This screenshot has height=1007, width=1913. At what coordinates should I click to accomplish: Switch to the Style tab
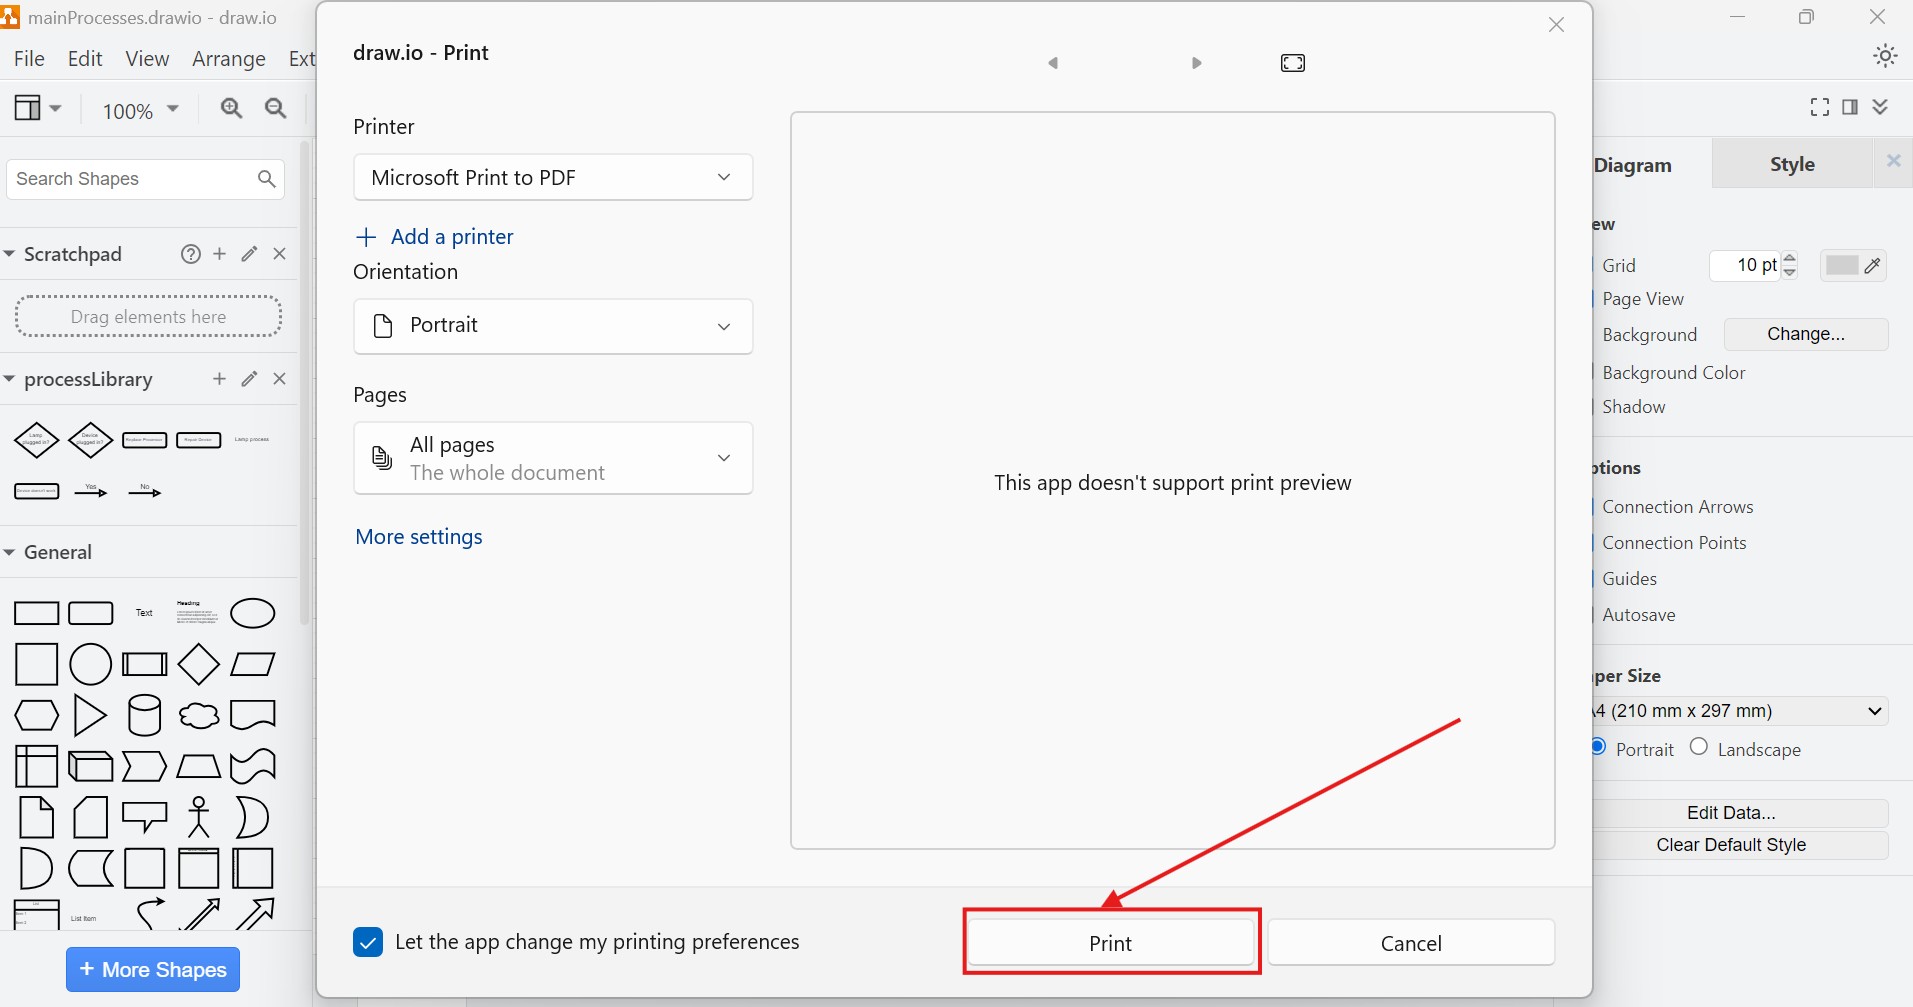pos(1790,164)
